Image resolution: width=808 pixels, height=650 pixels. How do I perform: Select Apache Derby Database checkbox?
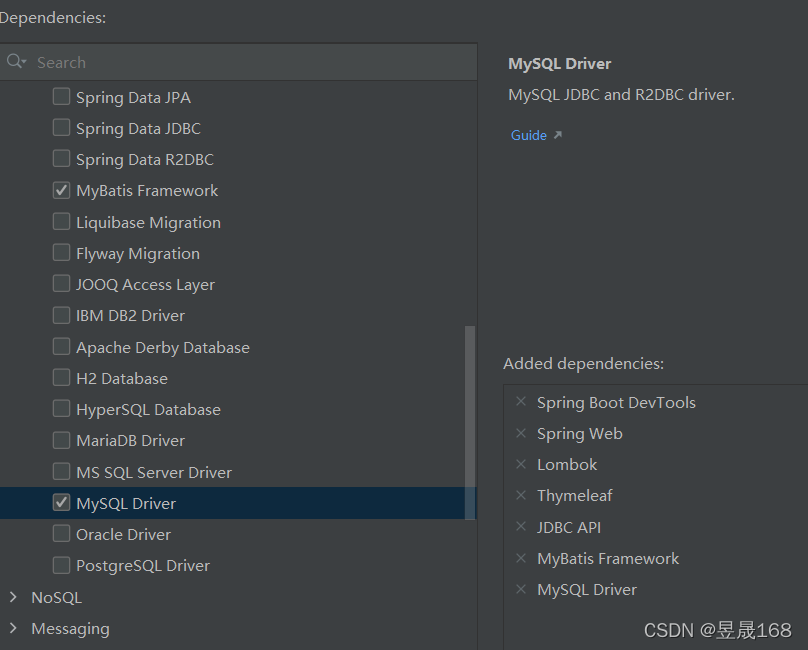pos(61,346)
